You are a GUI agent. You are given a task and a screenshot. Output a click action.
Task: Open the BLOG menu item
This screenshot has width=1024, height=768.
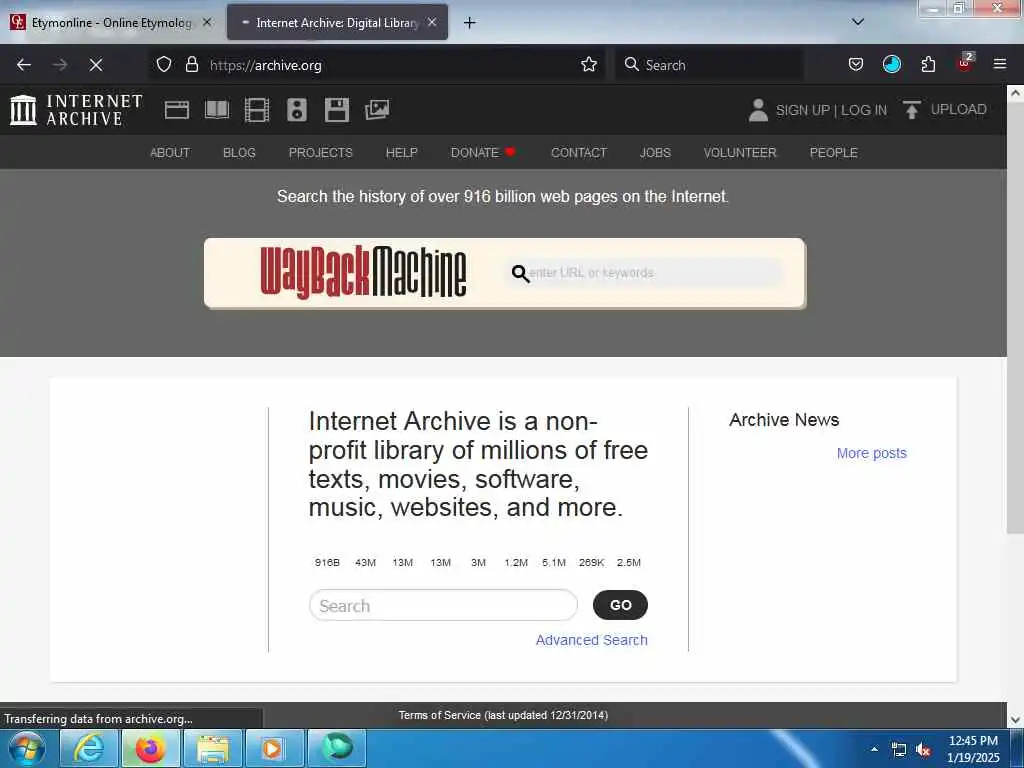pyautogui.click(x=239, y=152)
